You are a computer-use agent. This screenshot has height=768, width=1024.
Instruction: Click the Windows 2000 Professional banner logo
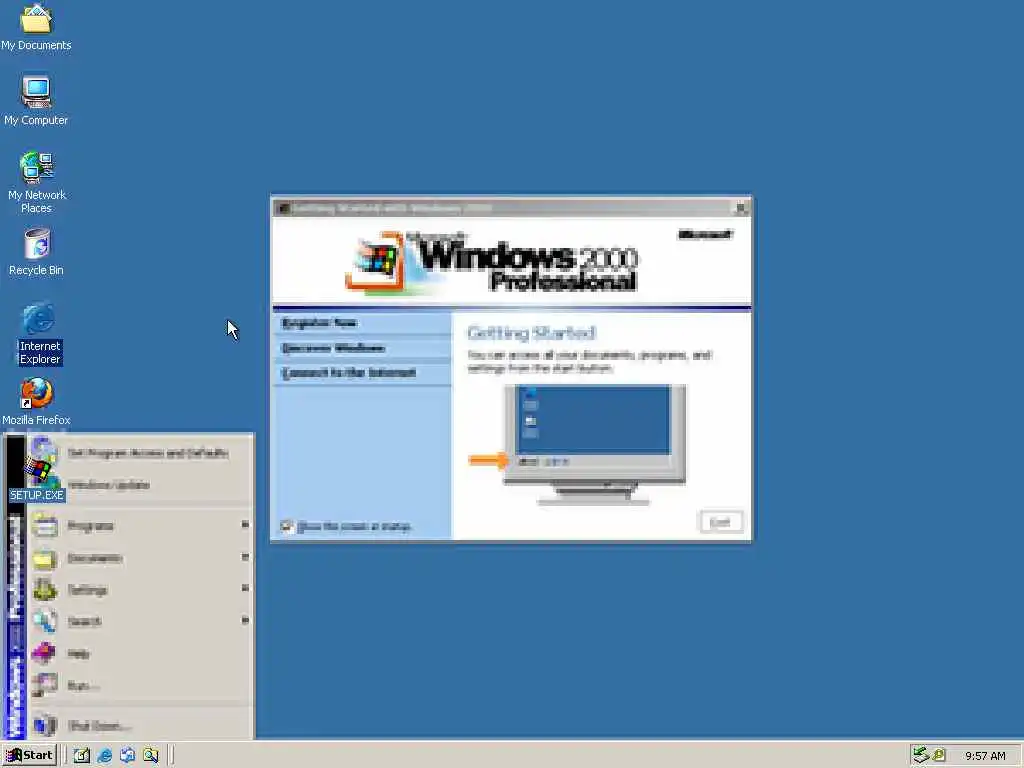(x=493, y=263)
